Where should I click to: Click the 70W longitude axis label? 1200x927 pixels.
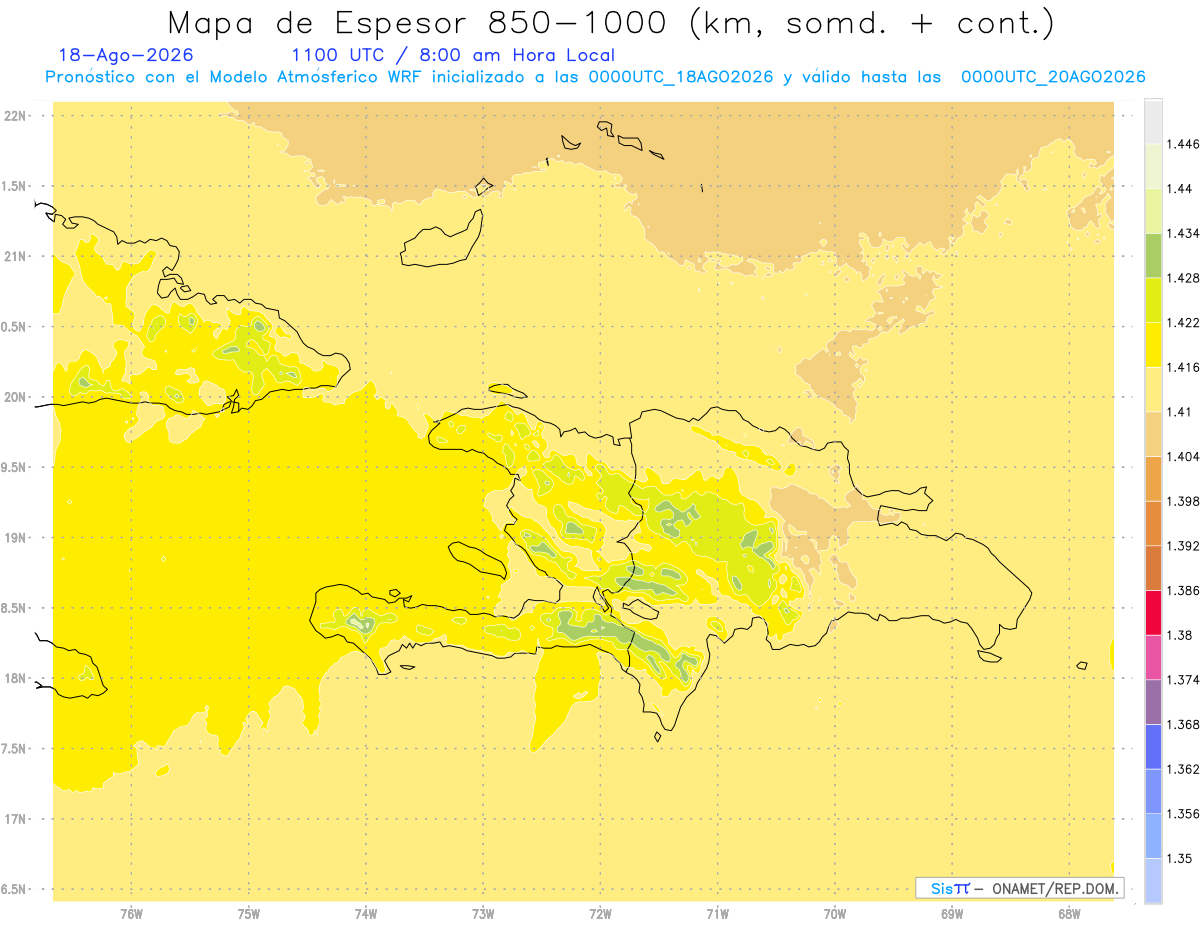(835, 914)
